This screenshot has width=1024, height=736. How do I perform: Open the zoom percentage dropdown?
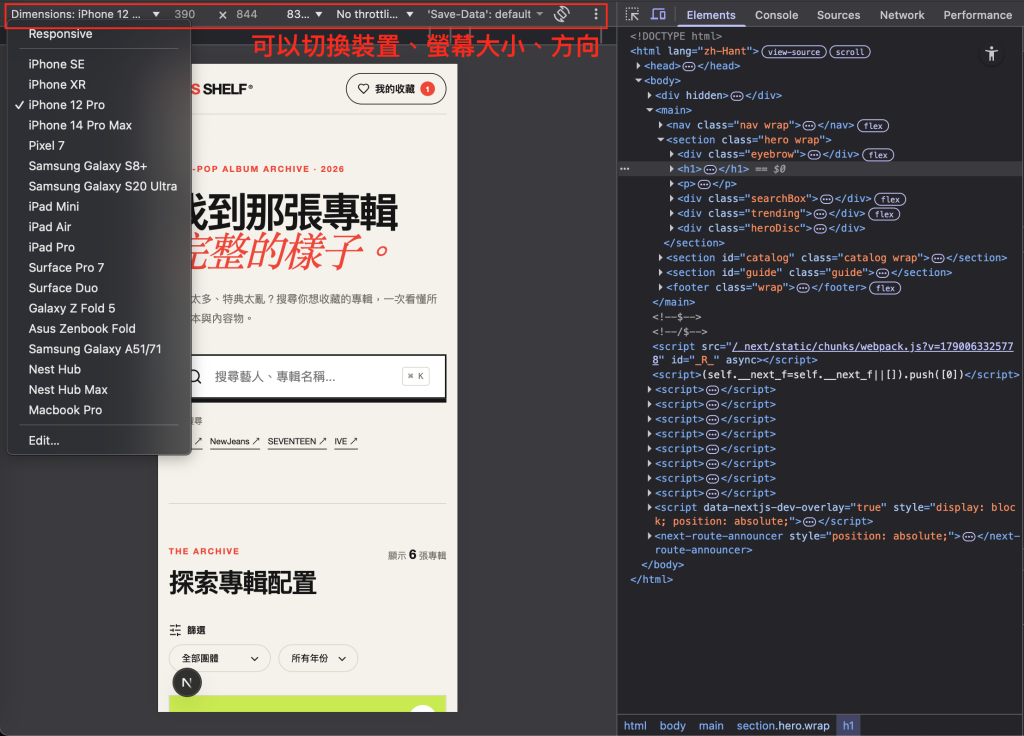[304, 14]
